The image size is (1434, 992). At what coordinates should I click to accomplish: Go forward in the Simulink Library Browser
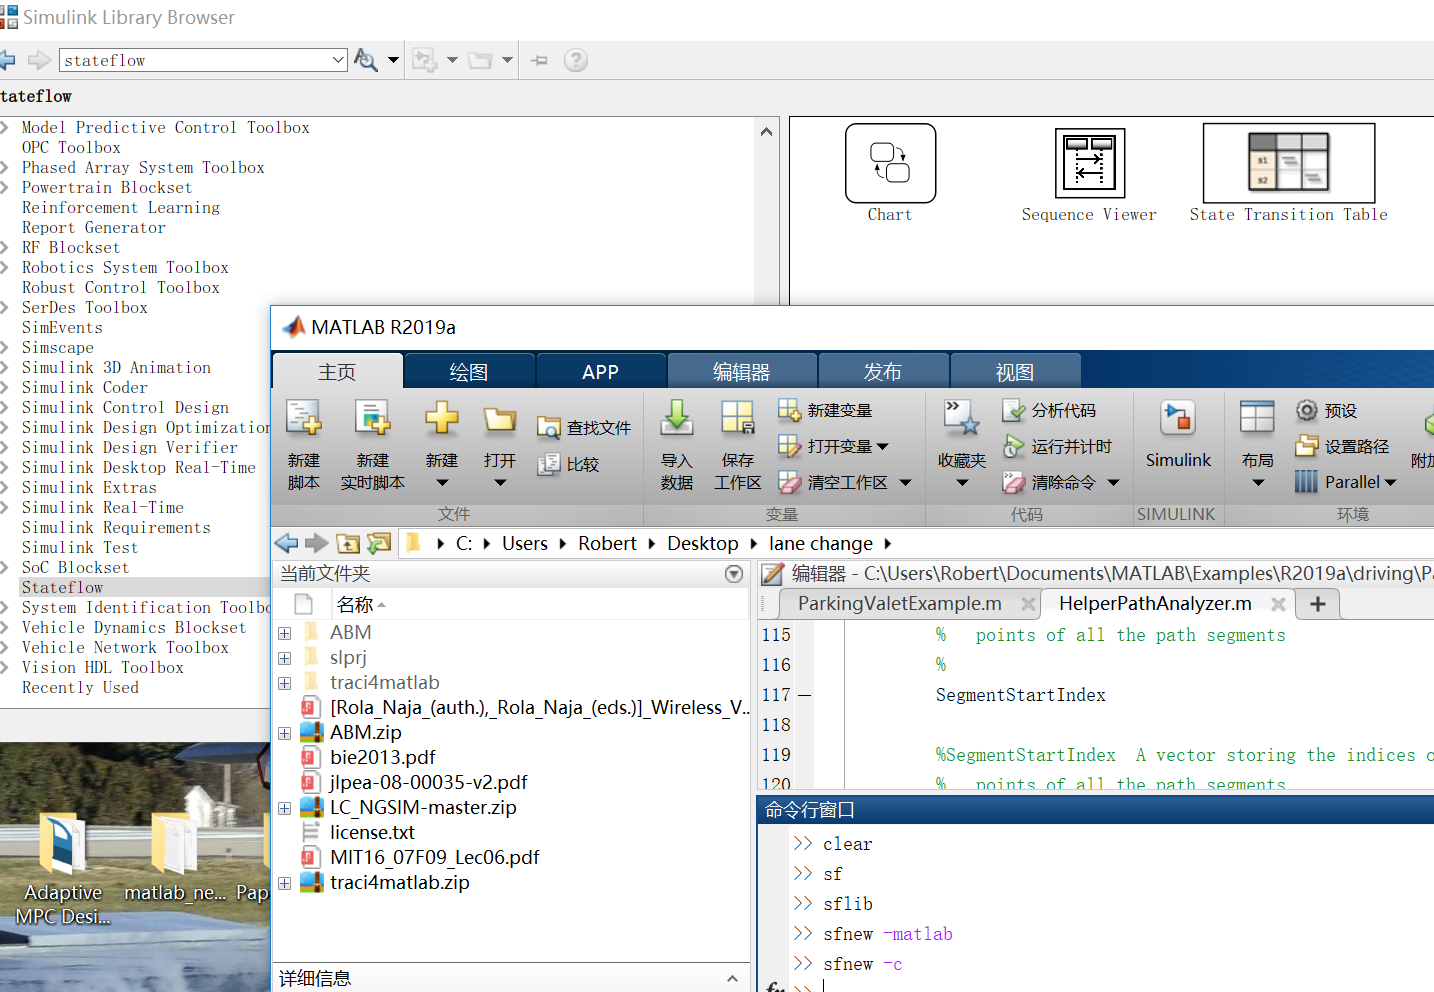(39, 60)
